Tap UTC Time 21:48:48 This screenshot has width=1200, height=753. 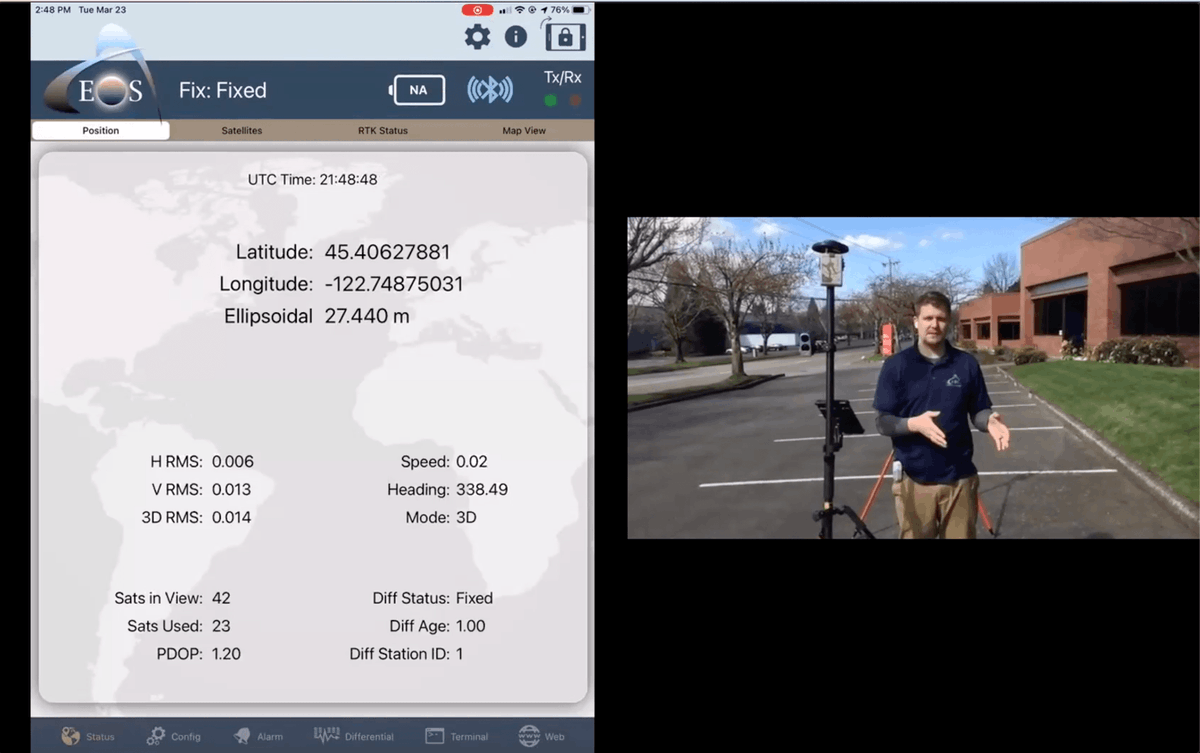(x=313, y=180)
